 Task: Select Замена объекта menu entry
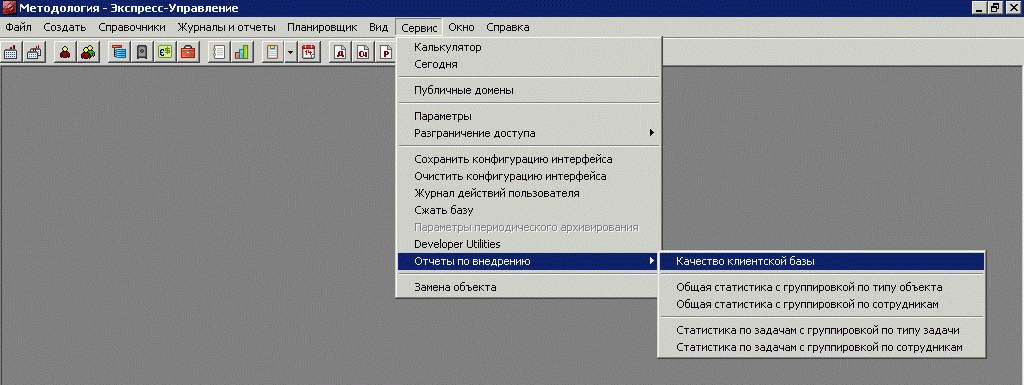[529, 287]
